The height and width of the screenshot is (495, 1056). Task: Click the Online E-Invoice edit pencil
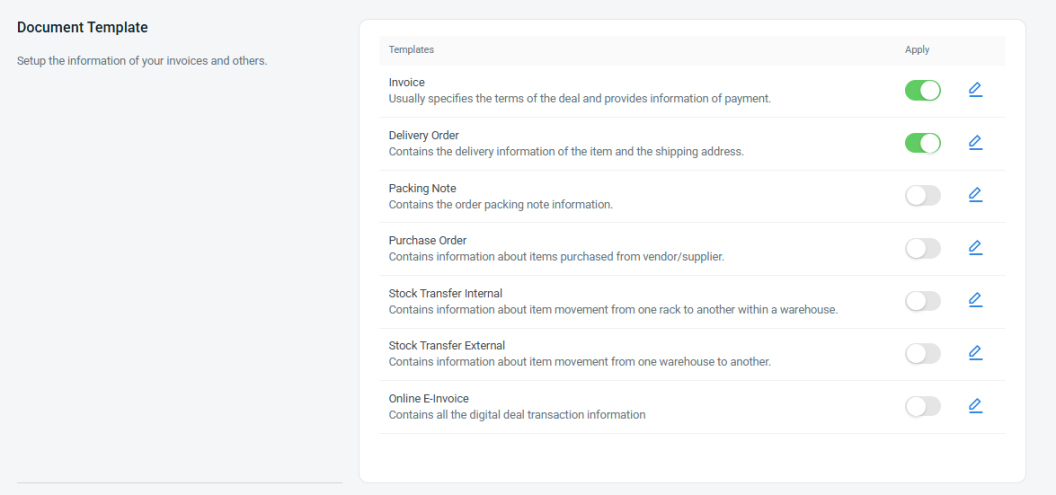pos(975,406)
